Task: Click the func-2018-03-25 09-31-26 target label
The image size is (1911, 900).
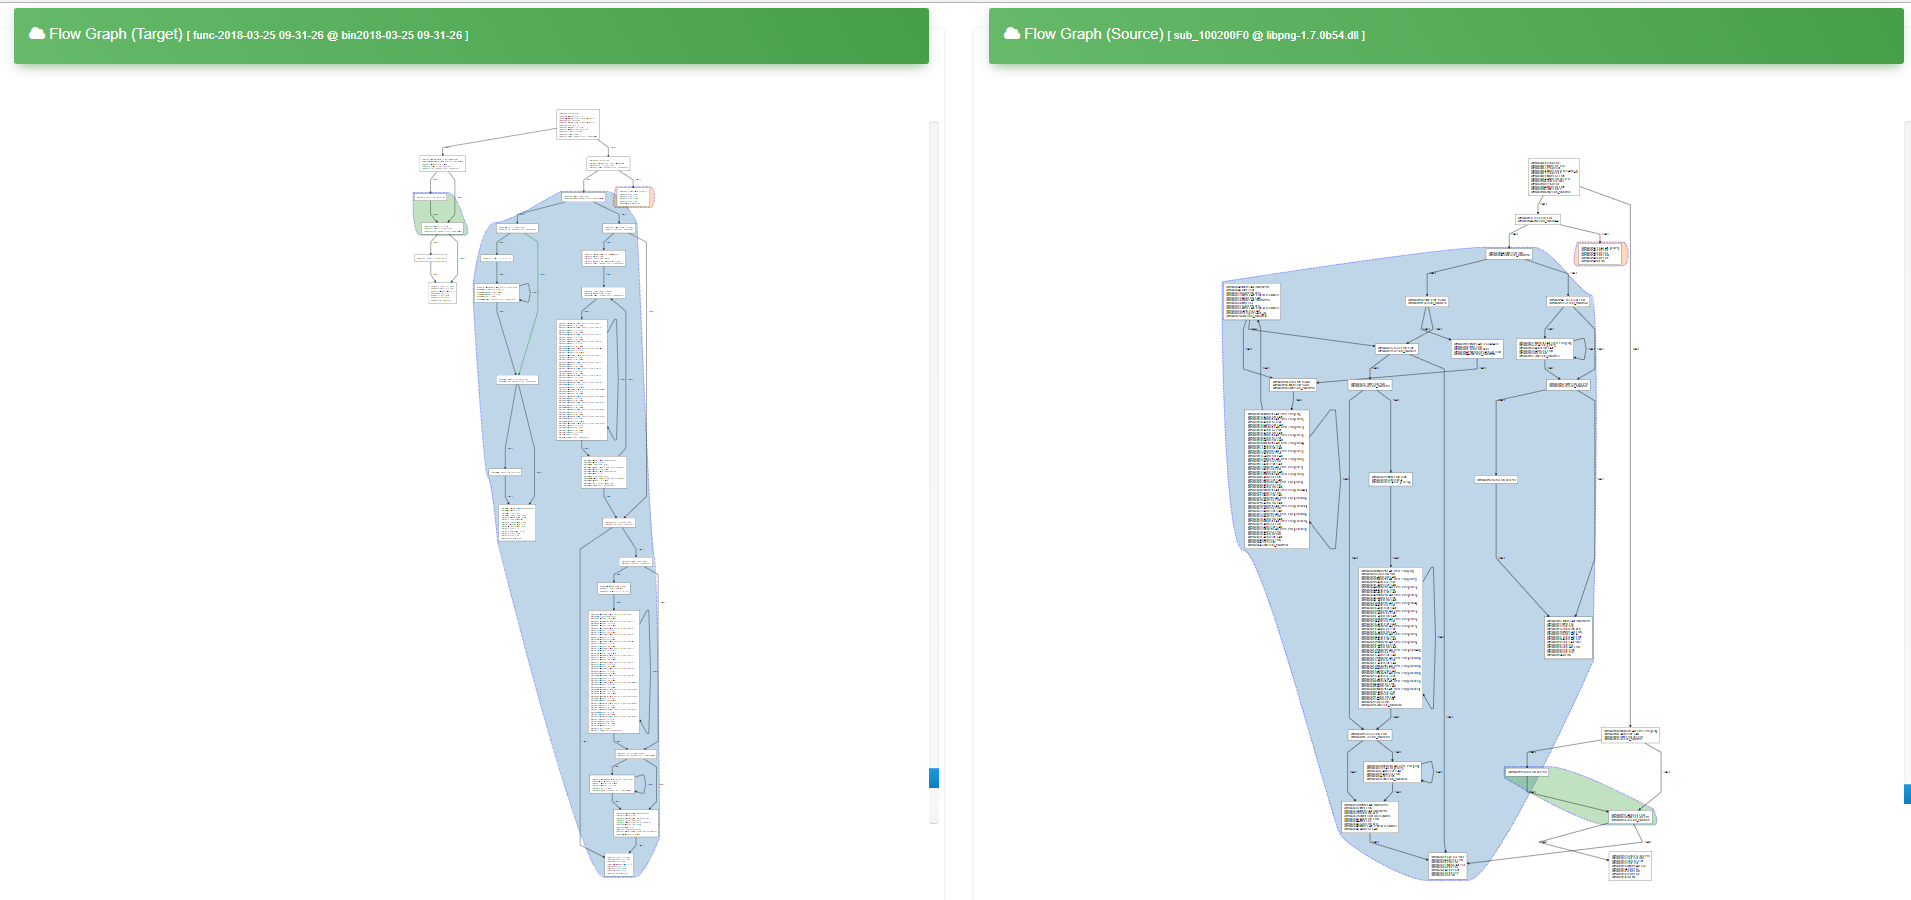Action: pyautogui.click(x=328, y=35)
